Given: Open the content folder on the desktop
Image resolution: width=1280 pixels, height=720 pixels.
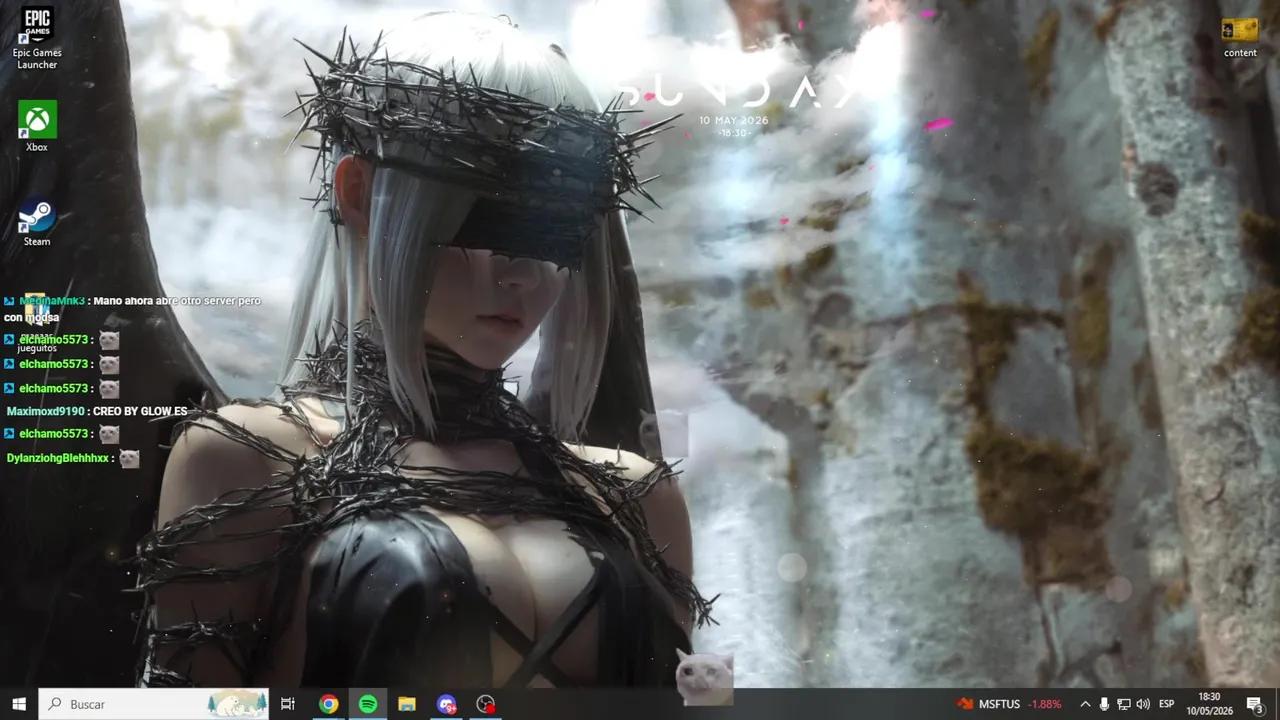Looking at the screenshot, I should tap(1240, 38).
